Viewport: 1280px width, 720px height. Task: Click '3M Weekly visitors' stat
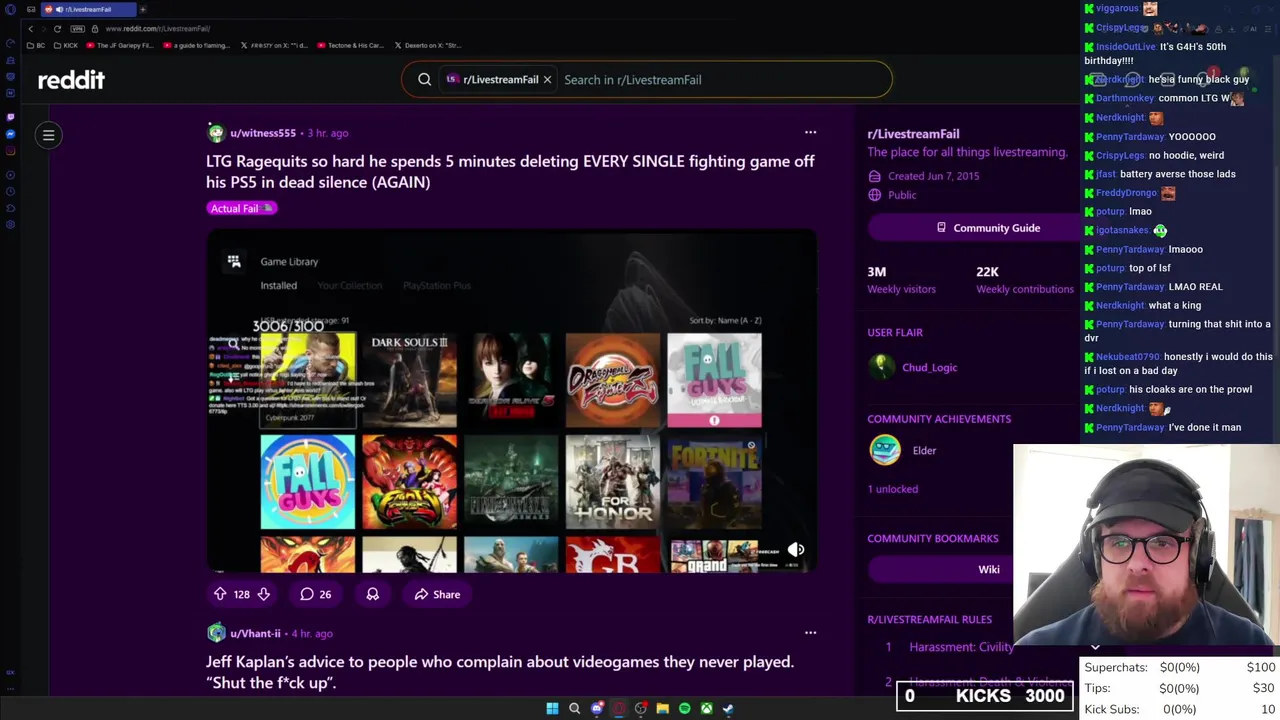901,280
